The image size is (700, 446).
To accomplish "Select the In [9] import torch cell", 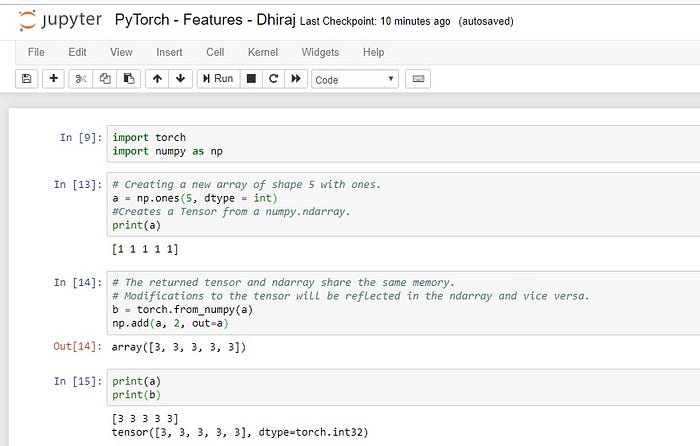I will click(x=404, y=144).
